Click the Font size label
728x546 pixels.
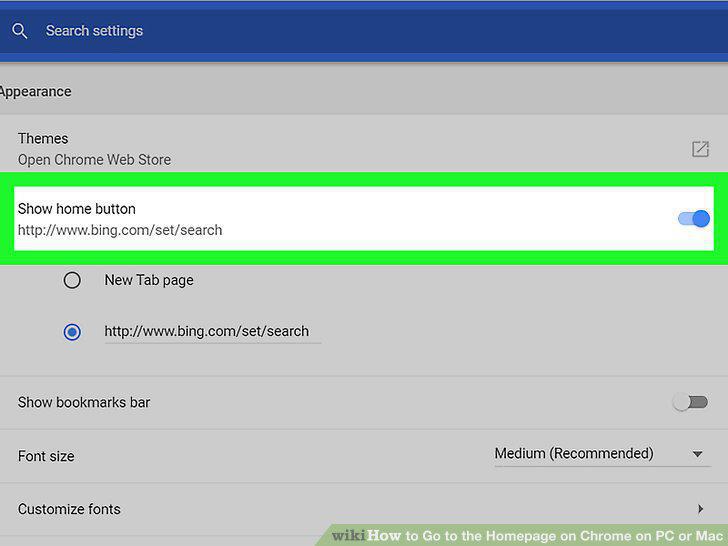coord(46,456)
